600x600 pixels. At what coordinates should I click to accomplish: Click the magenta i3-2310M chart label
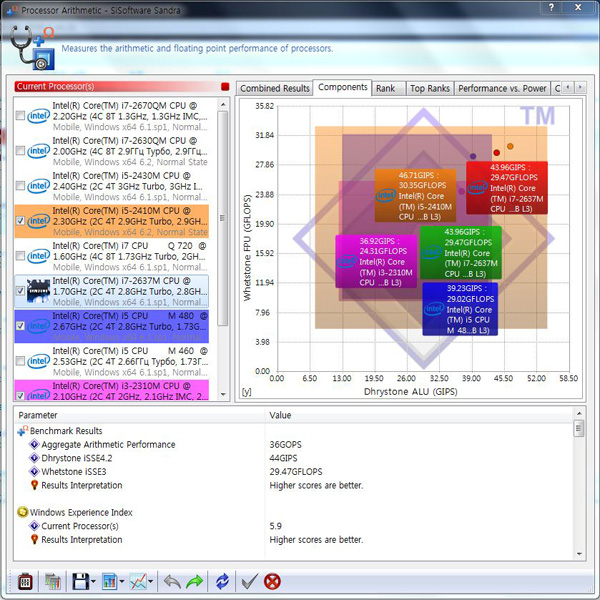coord(377,261)
